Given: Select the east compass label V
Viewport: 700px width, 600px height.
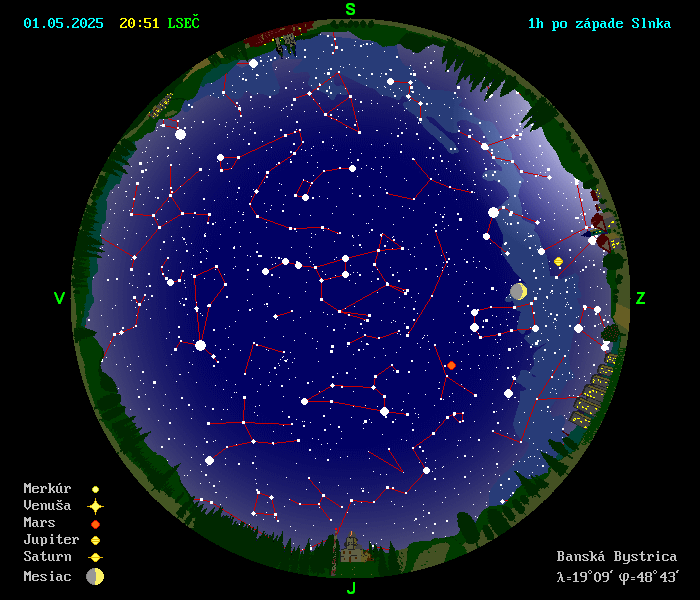Looking at the screenshot, I should coord(59,298).
